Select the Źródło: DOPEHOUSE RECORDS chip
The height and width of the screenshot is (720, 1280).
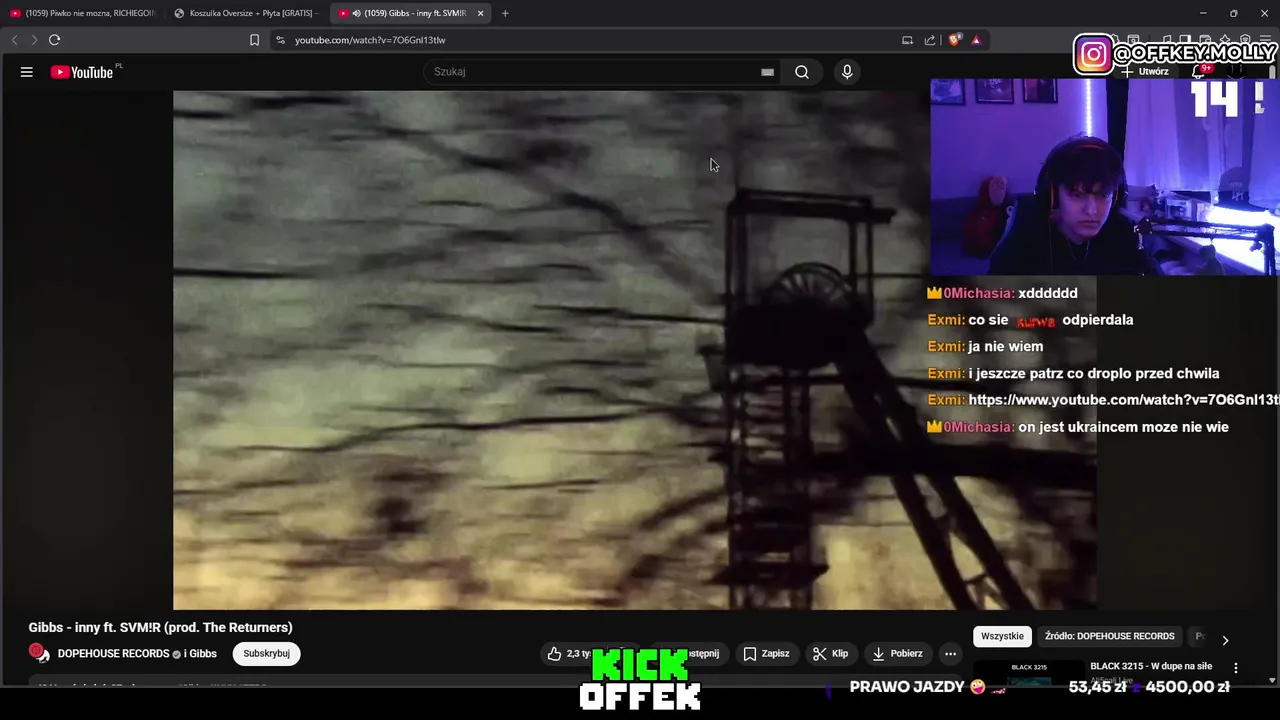click(x=1109, y=636)
